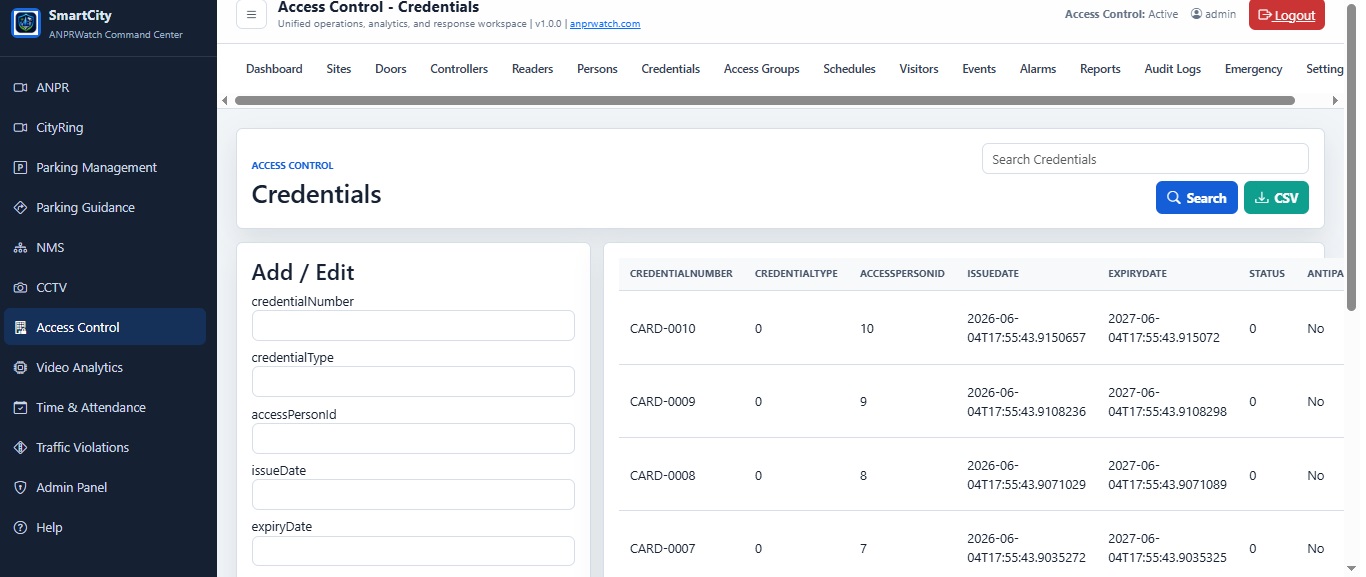Switch to the Visitors tab

(919, 69)
